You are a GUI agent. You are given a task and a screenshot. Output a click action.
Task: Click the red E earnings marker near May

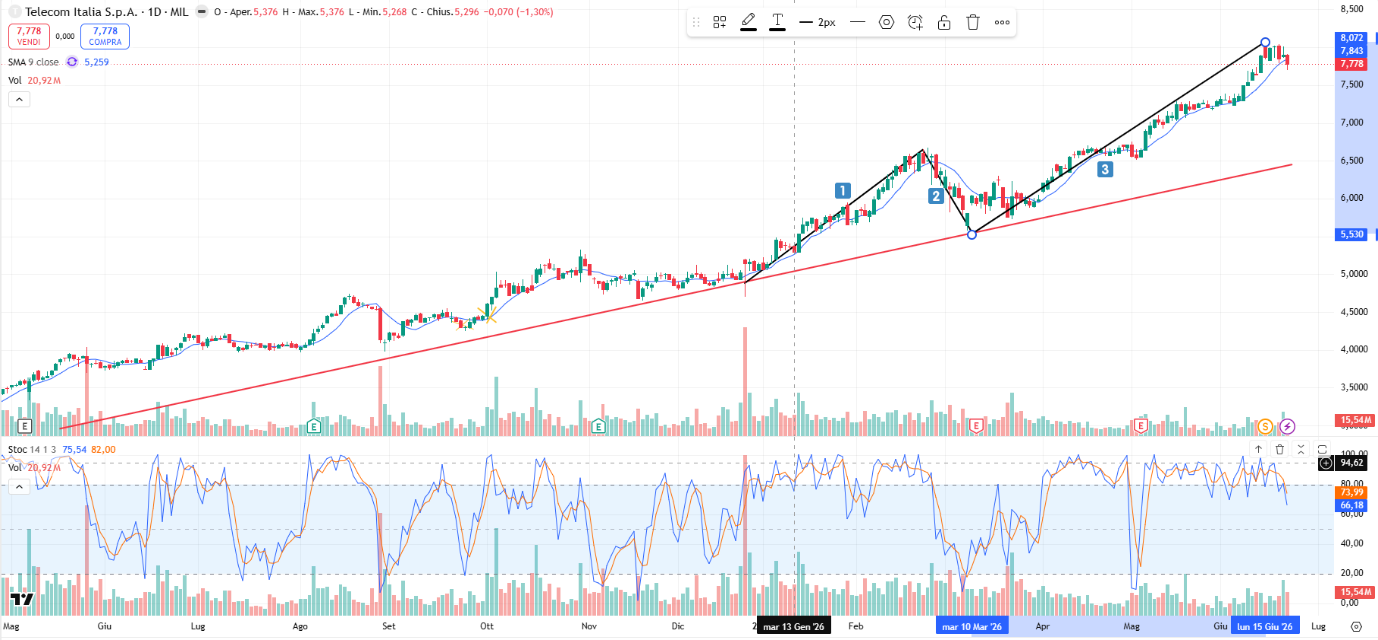point(1140,426)
